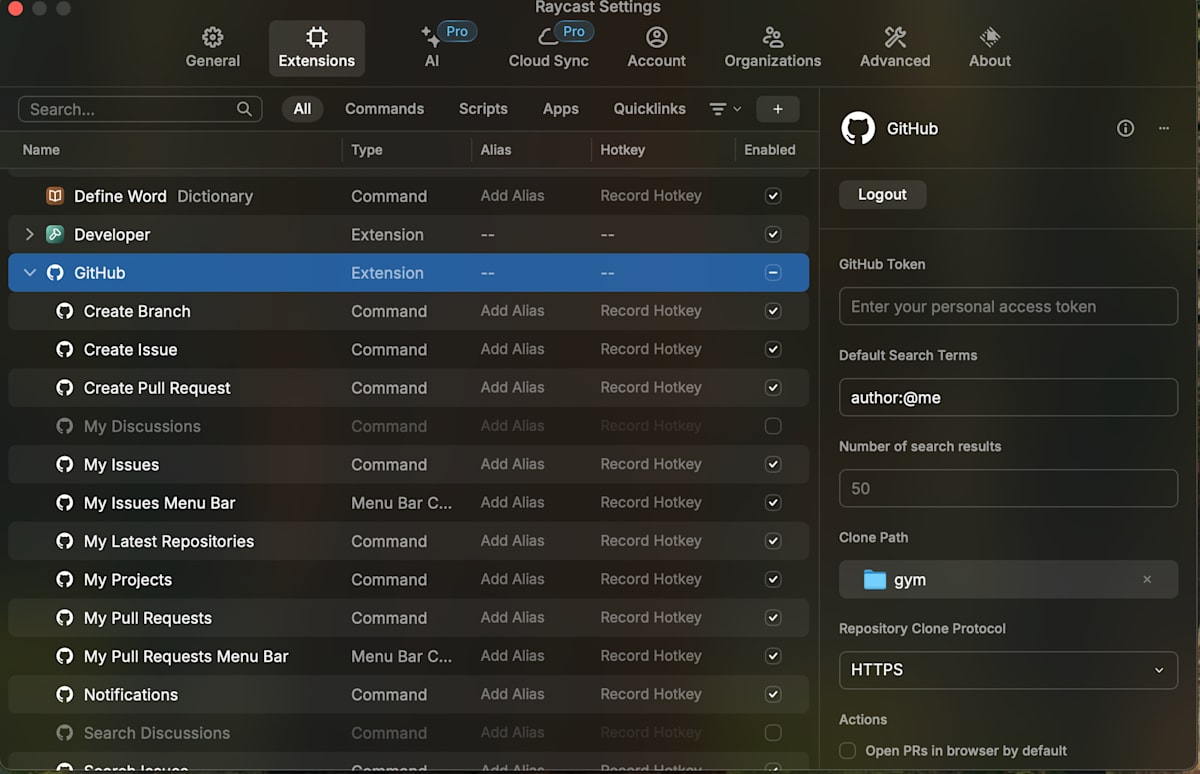Select the All filter
Screen dimensions: 1200x774
[x=302, y=109]
